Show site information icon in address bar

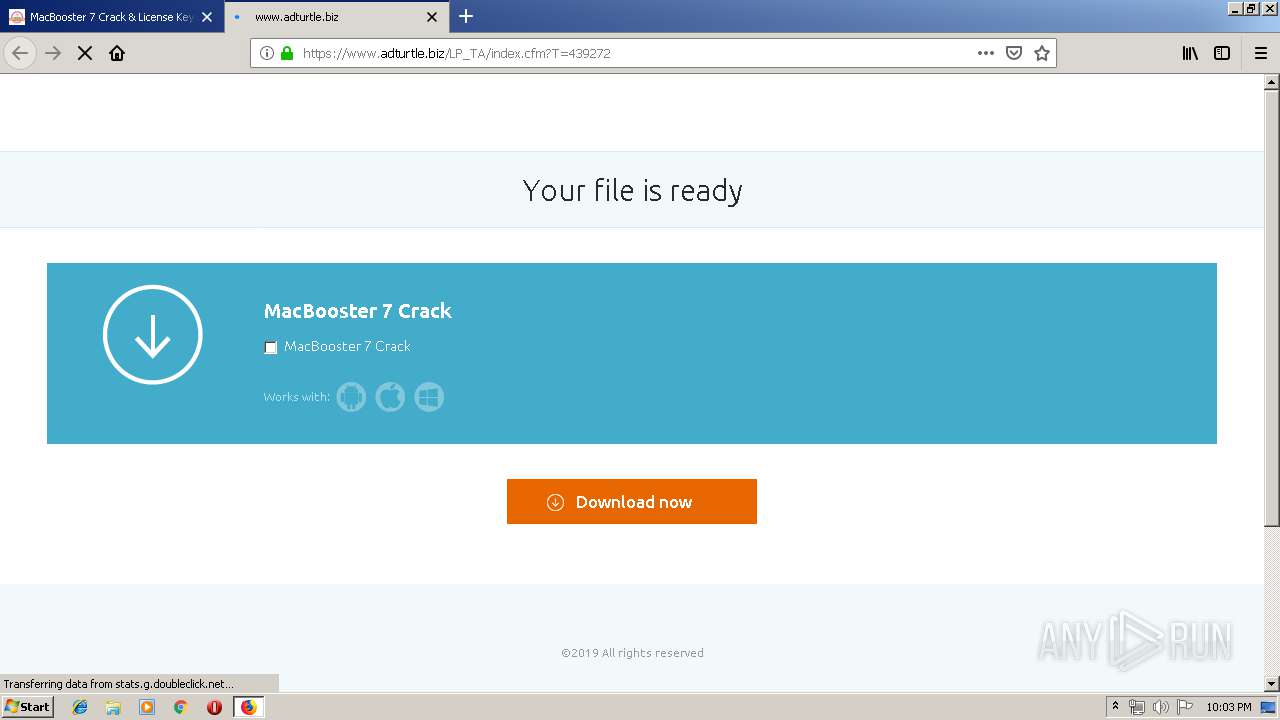click(x=267, y=53)
